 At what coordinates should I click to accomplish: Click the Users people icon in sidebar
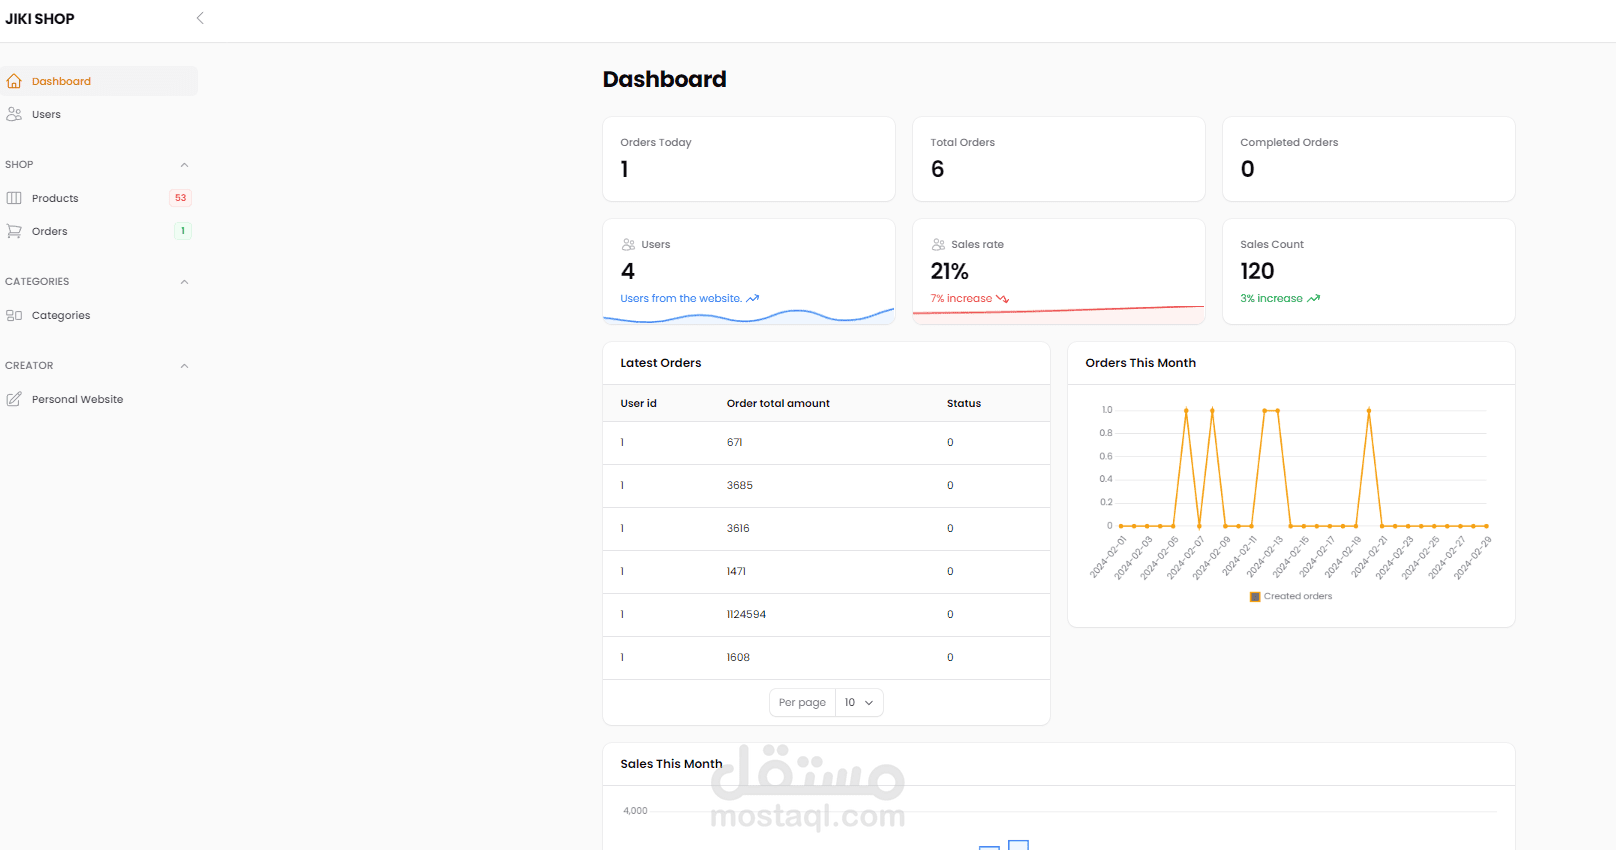(x=14, y=114)
